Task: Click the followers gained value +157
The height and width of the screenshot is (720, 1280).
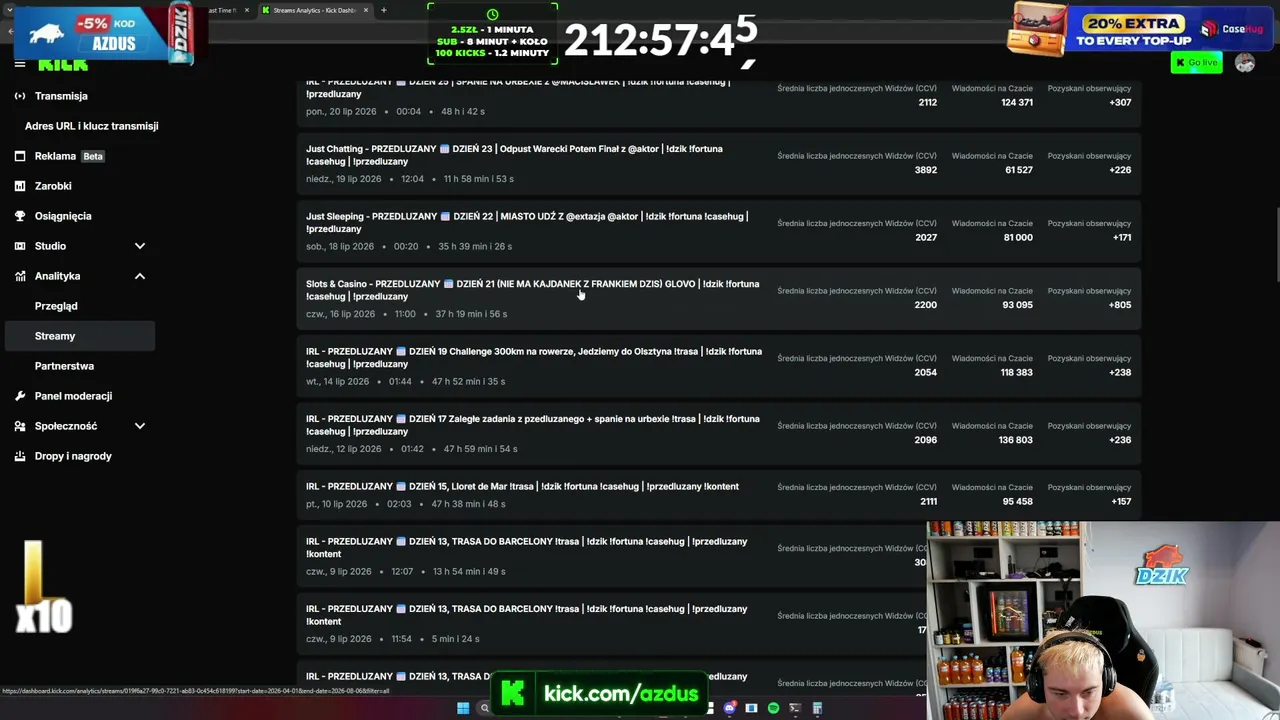Action: coord(1121,502)
